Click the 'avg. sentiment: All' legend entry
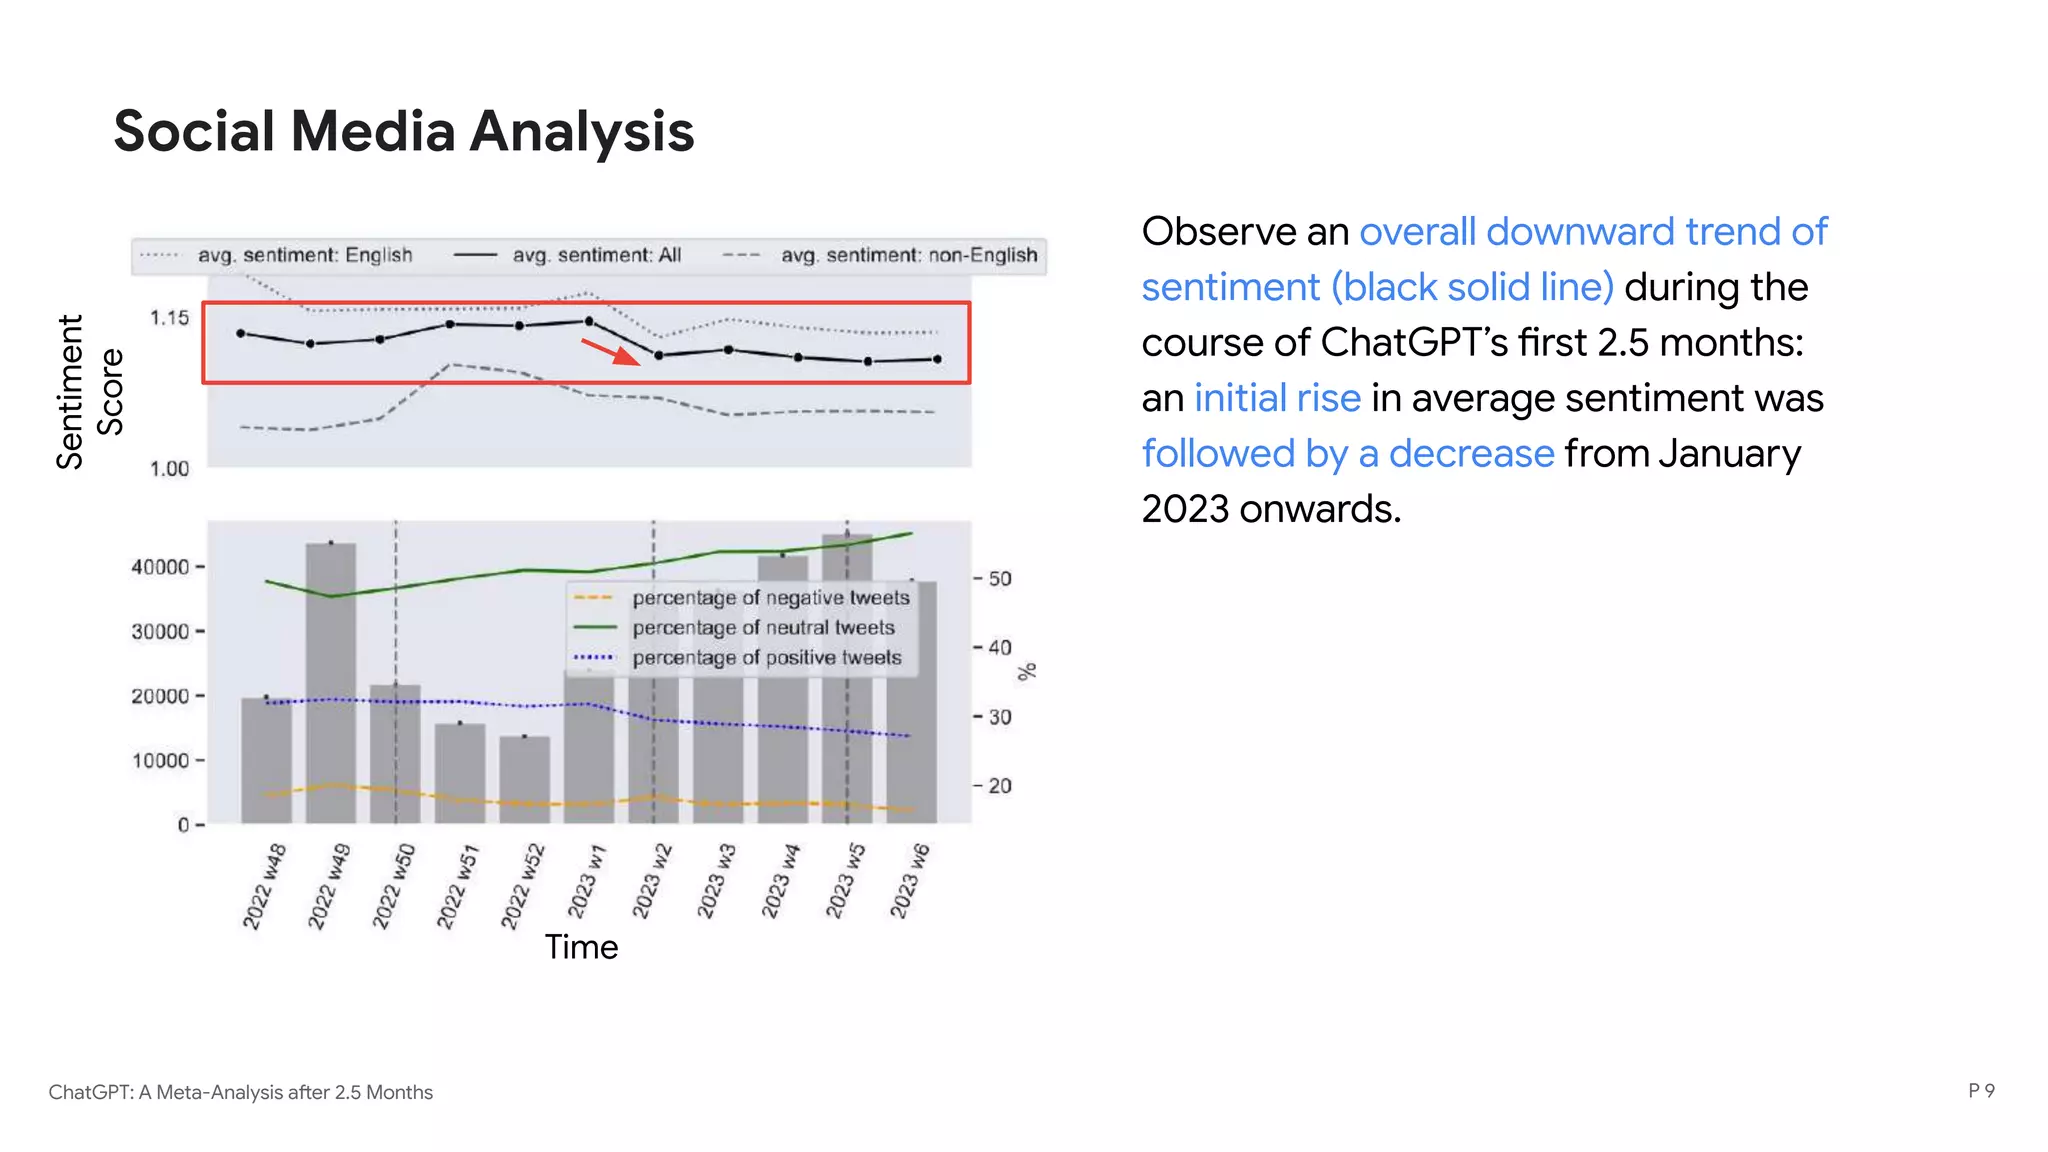This screenshot has width=2048, height=1152. (596, 255)
